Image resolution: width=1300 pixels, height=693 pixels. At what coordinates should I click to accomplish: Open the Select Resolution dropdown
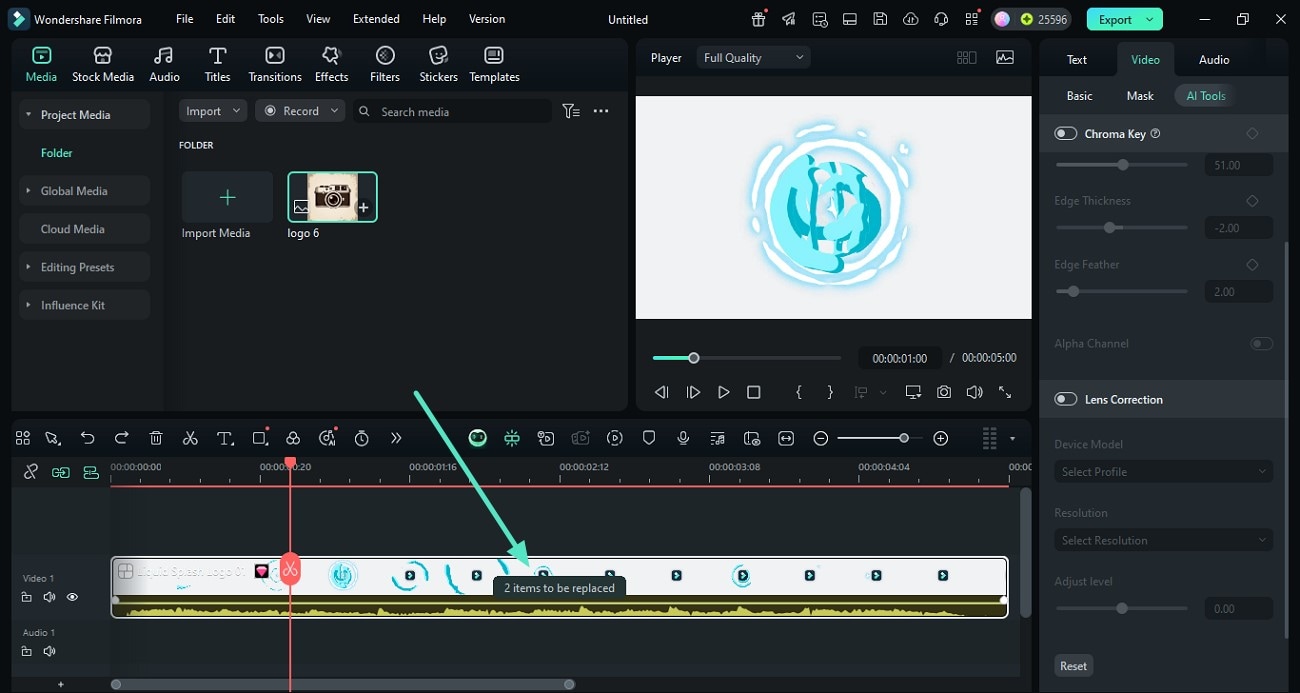[x=1164, y=540]
